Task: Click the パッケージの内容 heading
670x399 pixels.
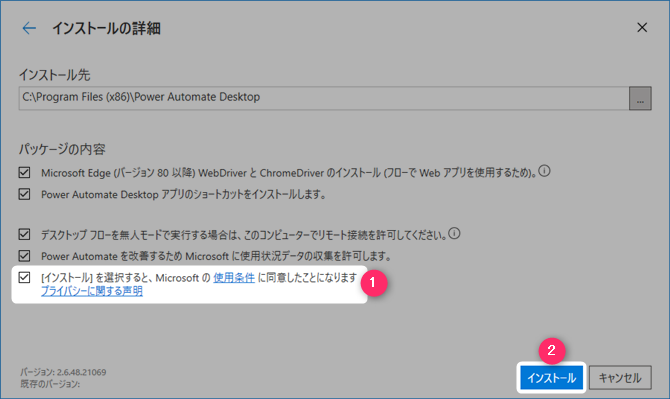Action: tap(62, 149)
